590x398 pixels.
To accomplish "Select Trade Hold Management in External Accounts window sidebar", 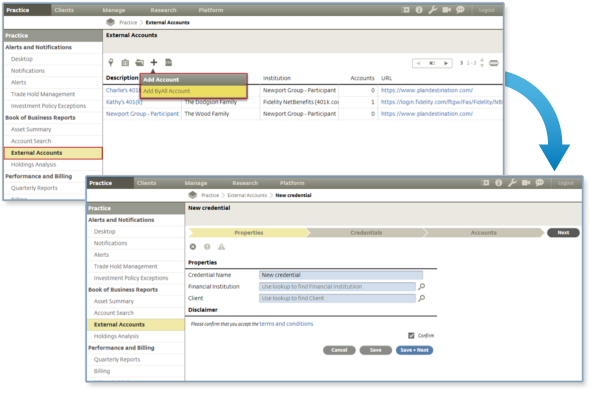I will click(x=43, y=94).
